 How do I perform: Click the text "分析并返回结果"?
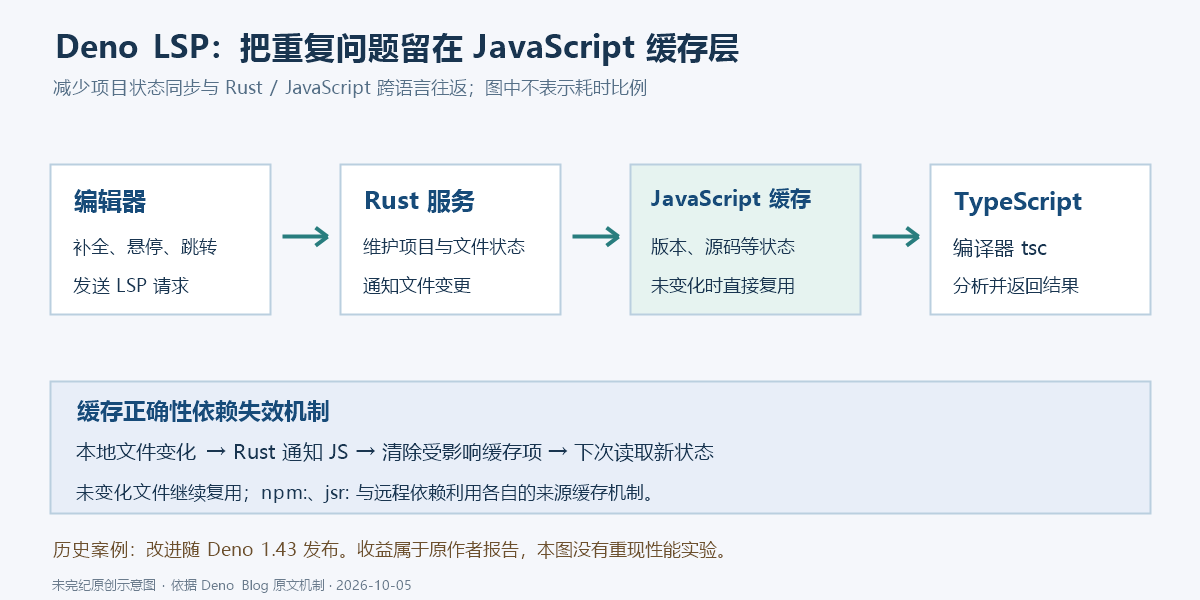1016,286
